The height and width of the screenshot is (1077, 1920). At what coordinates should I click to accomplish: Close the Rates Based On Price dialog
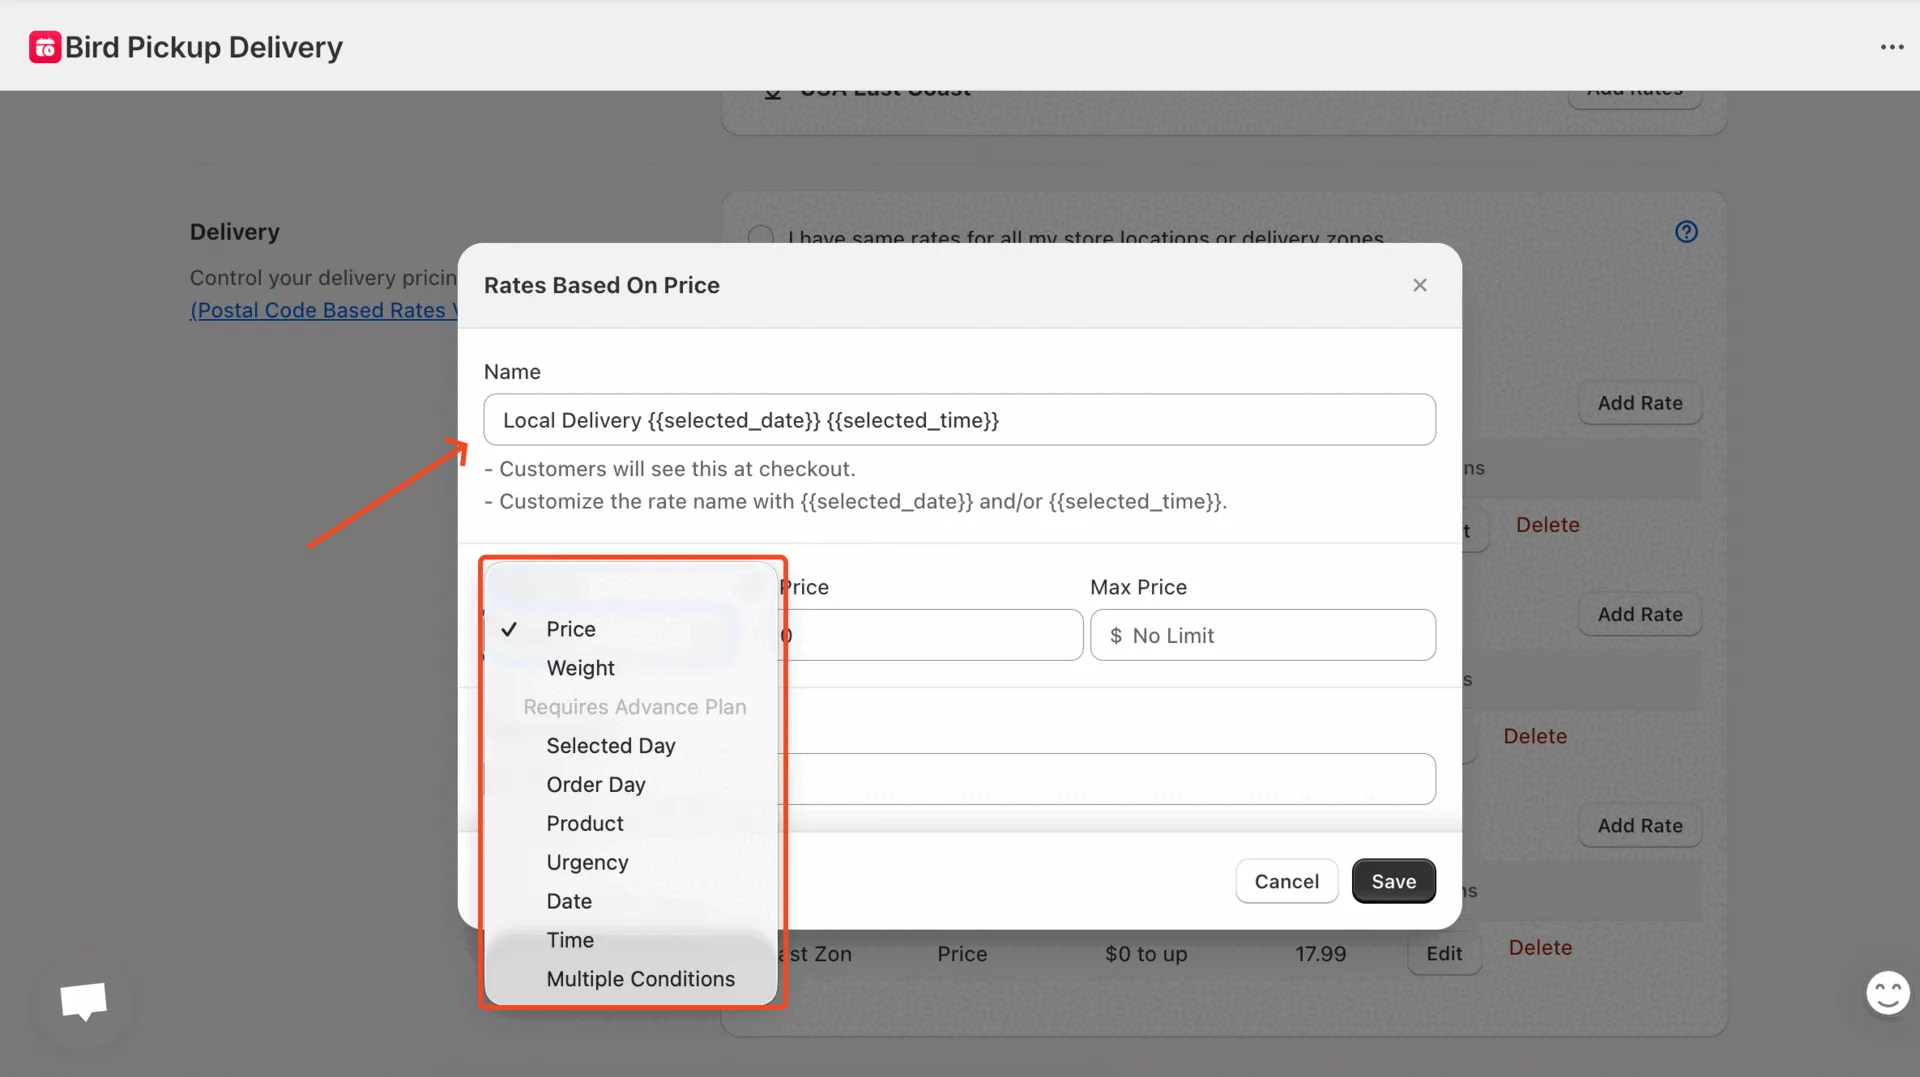coord(1419,285)
